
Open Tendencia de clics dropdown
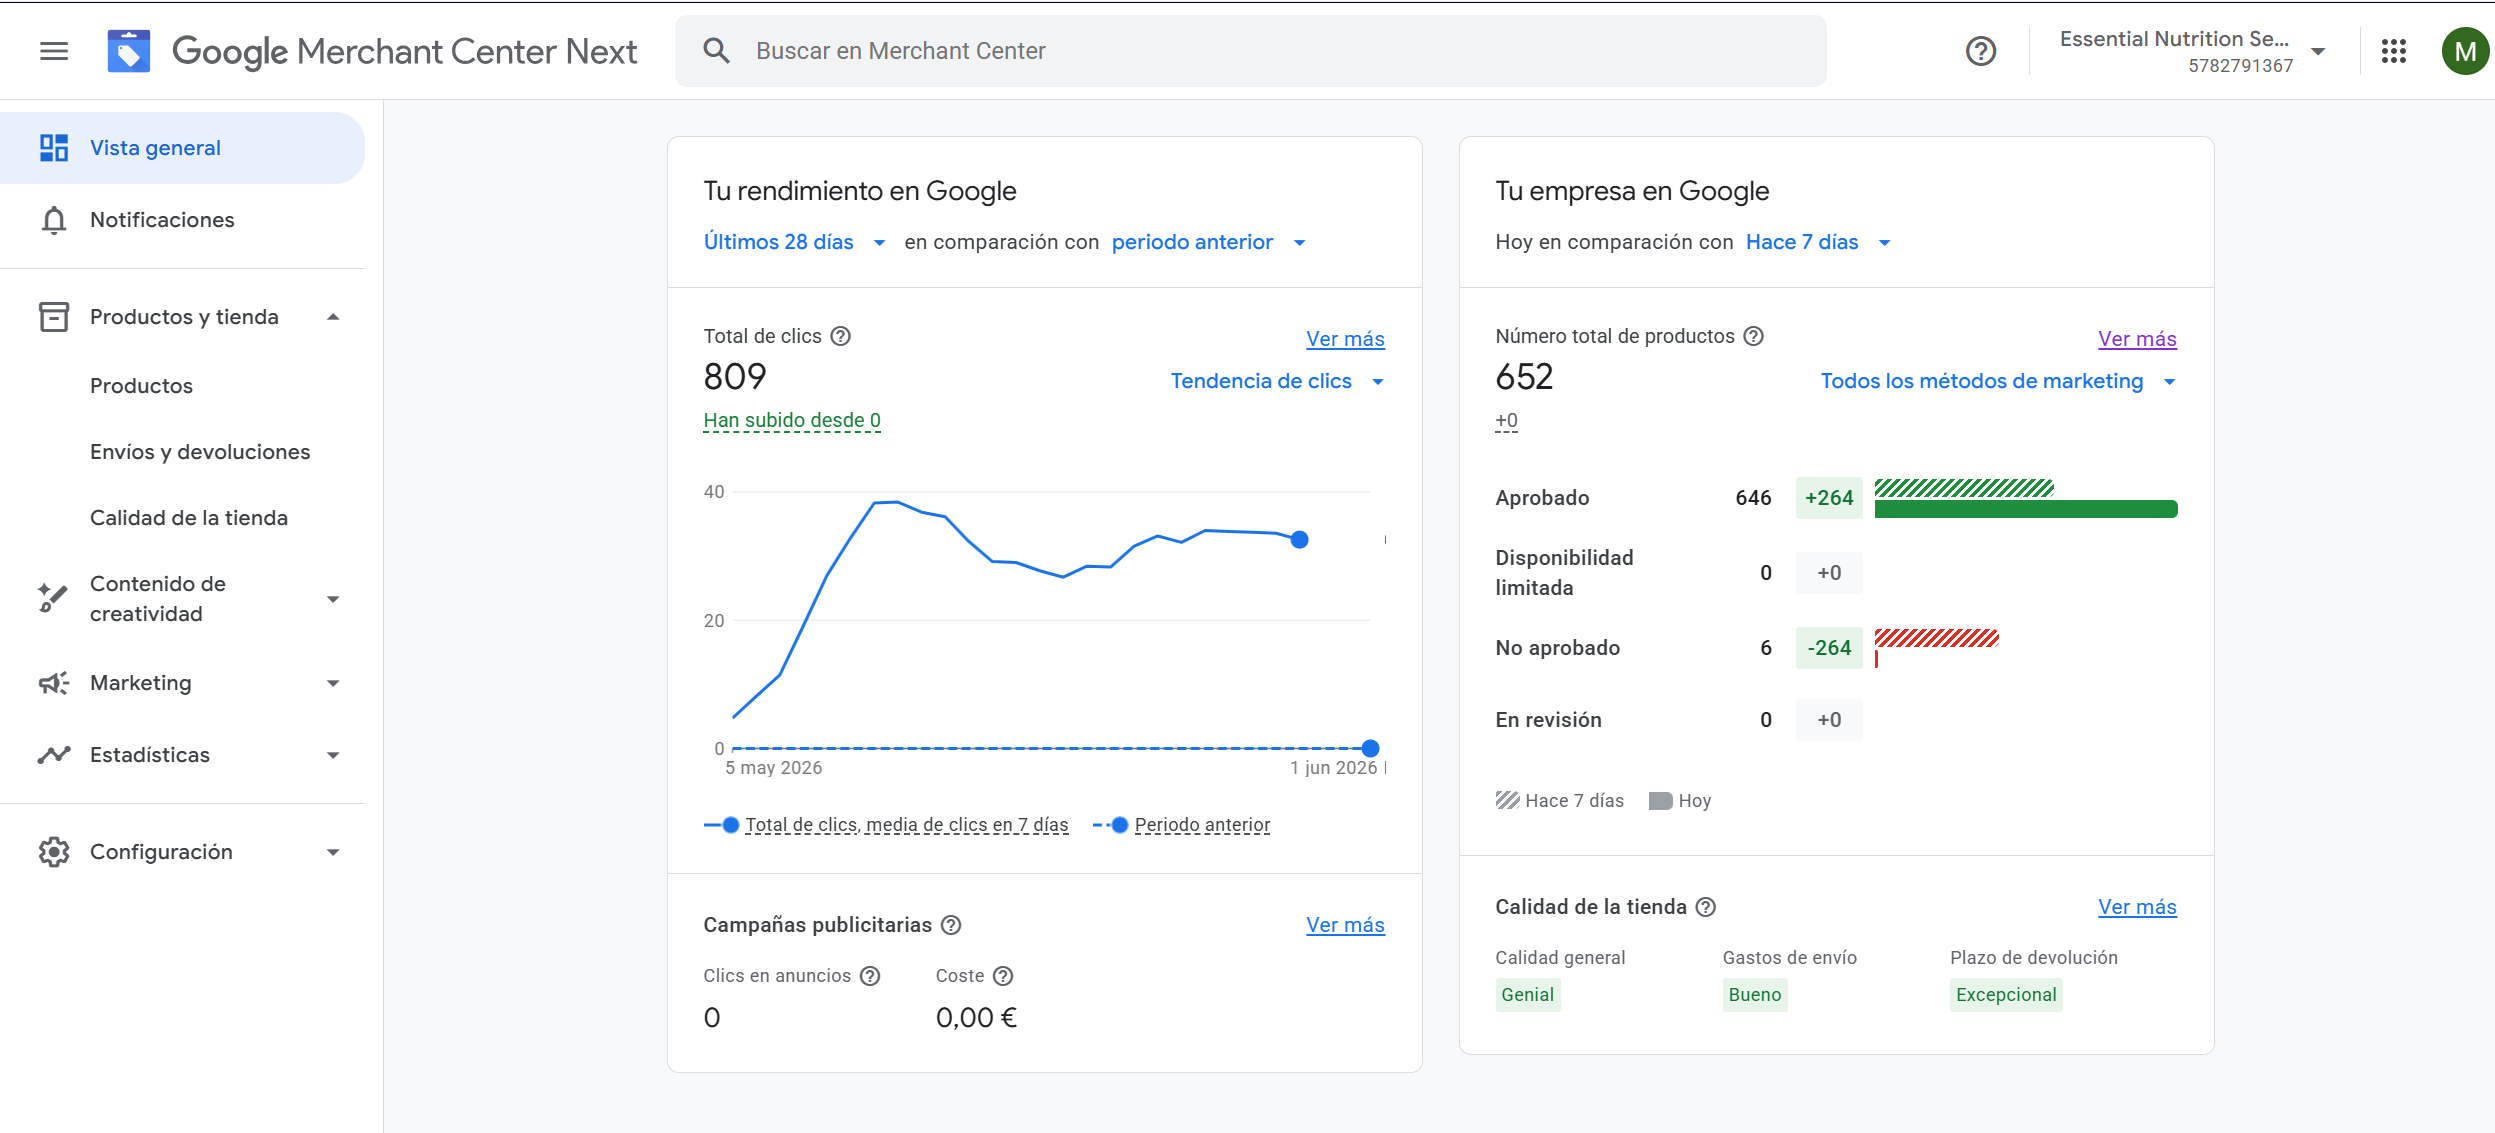coord(1277,381)
